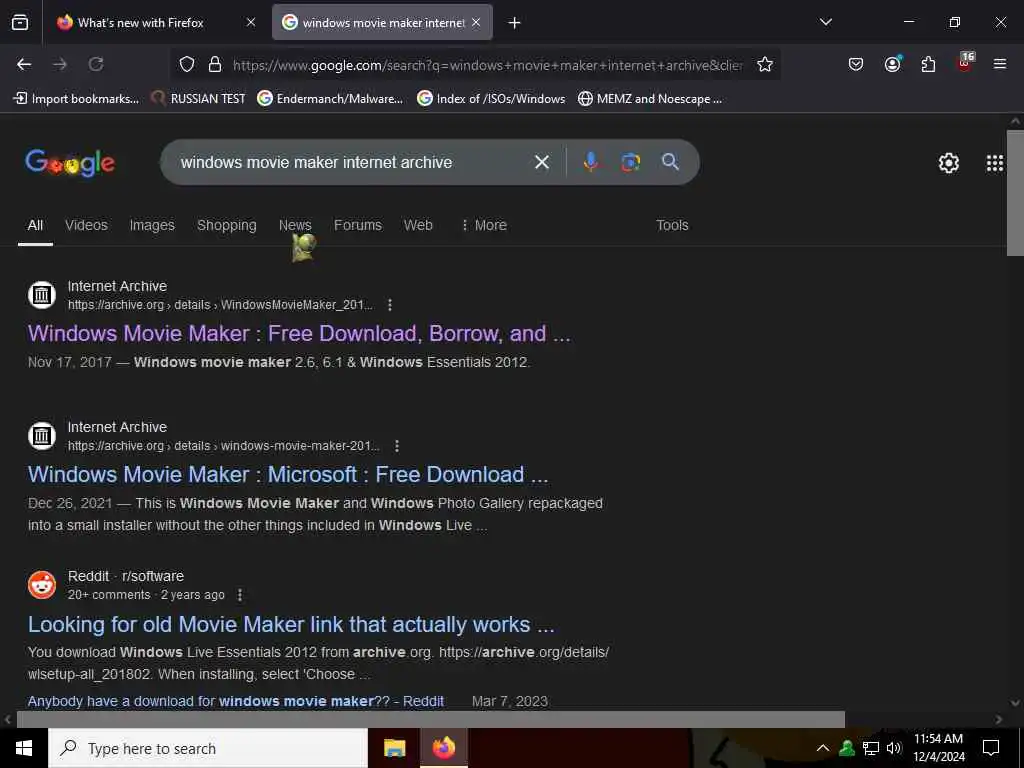Open Windows Movie Maker Free Download, Borrow result

coord(299,334)
